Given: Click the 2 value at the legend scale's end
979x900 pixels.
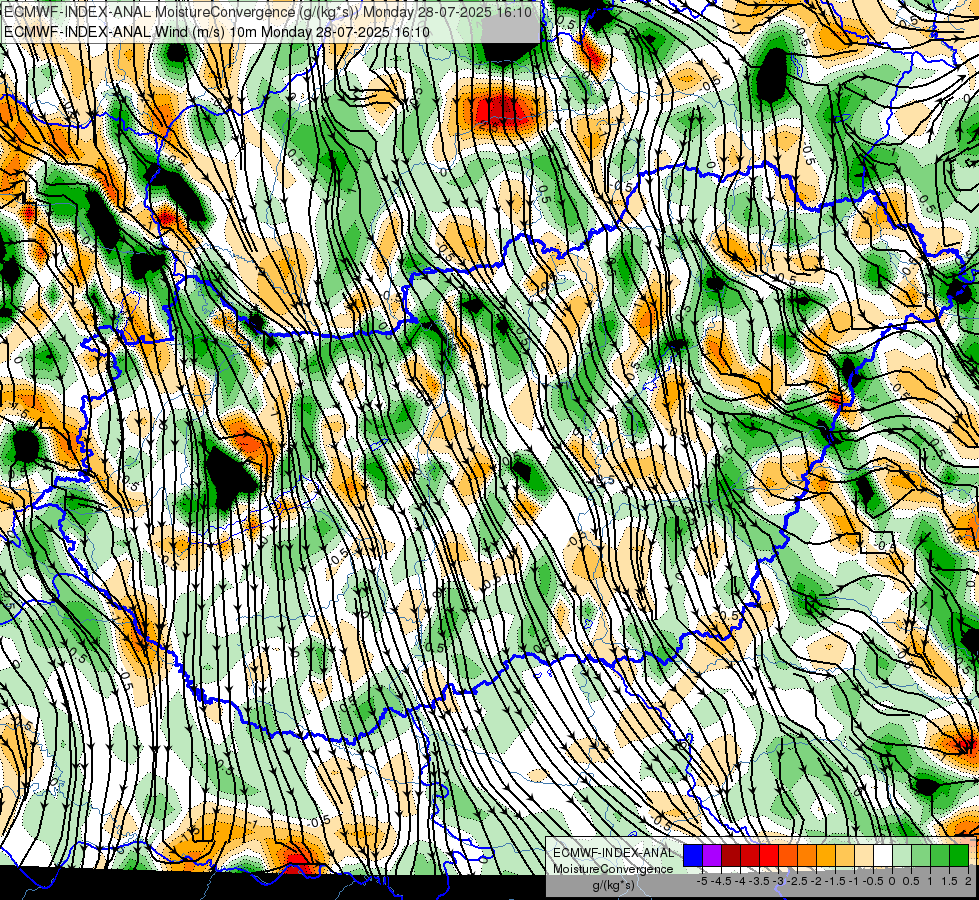Looking at the screenshot, I should 968,881.
